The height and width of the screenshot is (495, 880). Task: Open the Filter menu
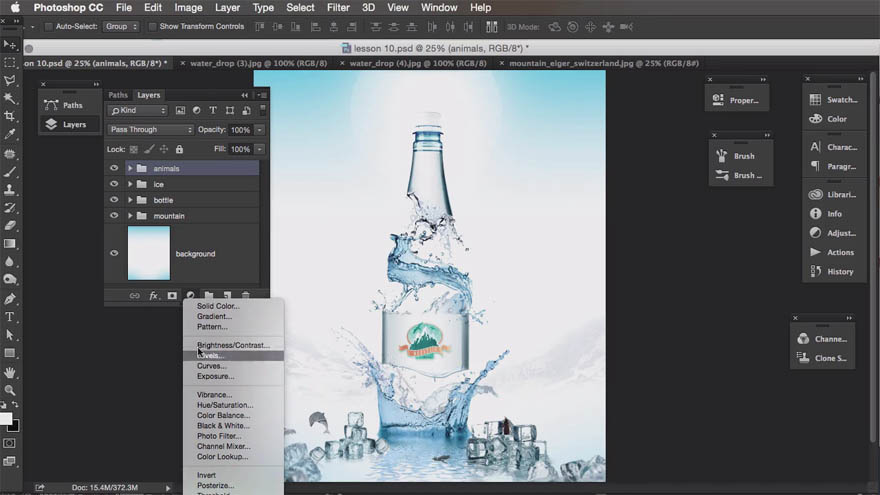point(338,8)
